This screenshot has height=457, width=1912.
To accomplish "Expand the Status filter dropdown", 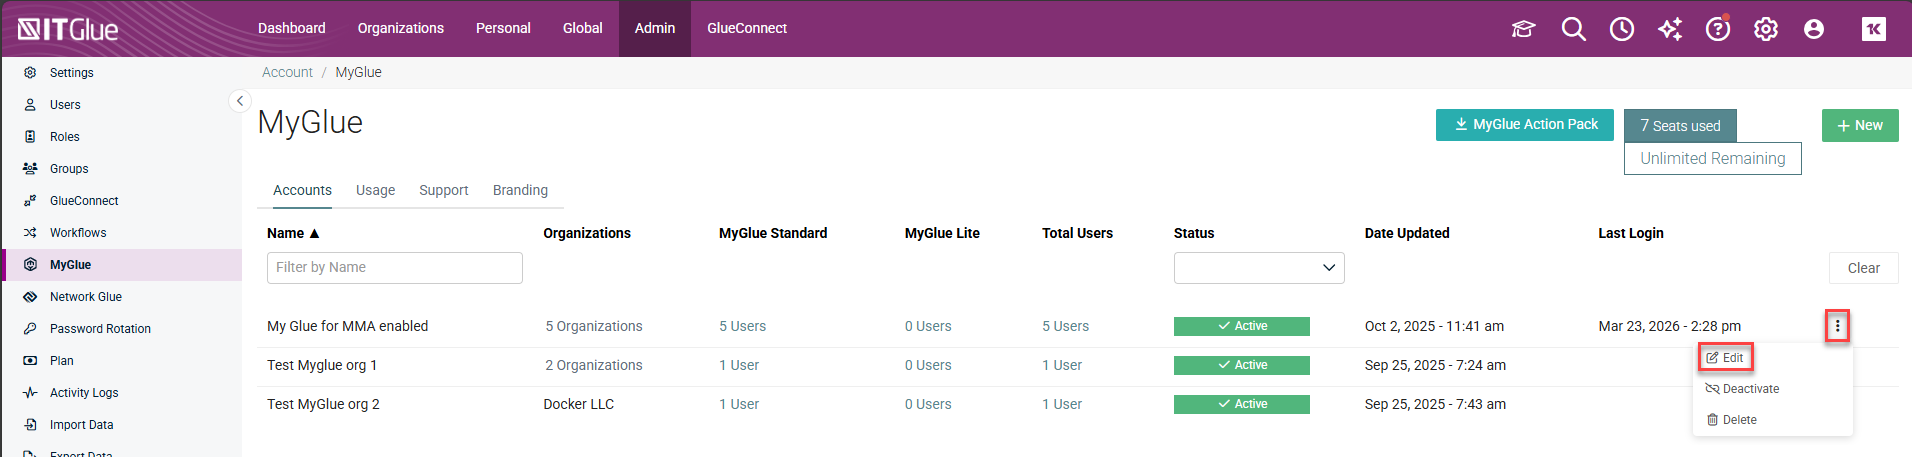I will [x=1258, y=268].
